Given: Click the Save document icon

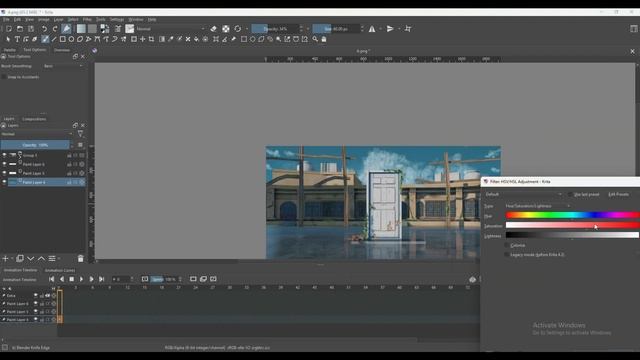Looking at the screenshot, I should (31, 29).
